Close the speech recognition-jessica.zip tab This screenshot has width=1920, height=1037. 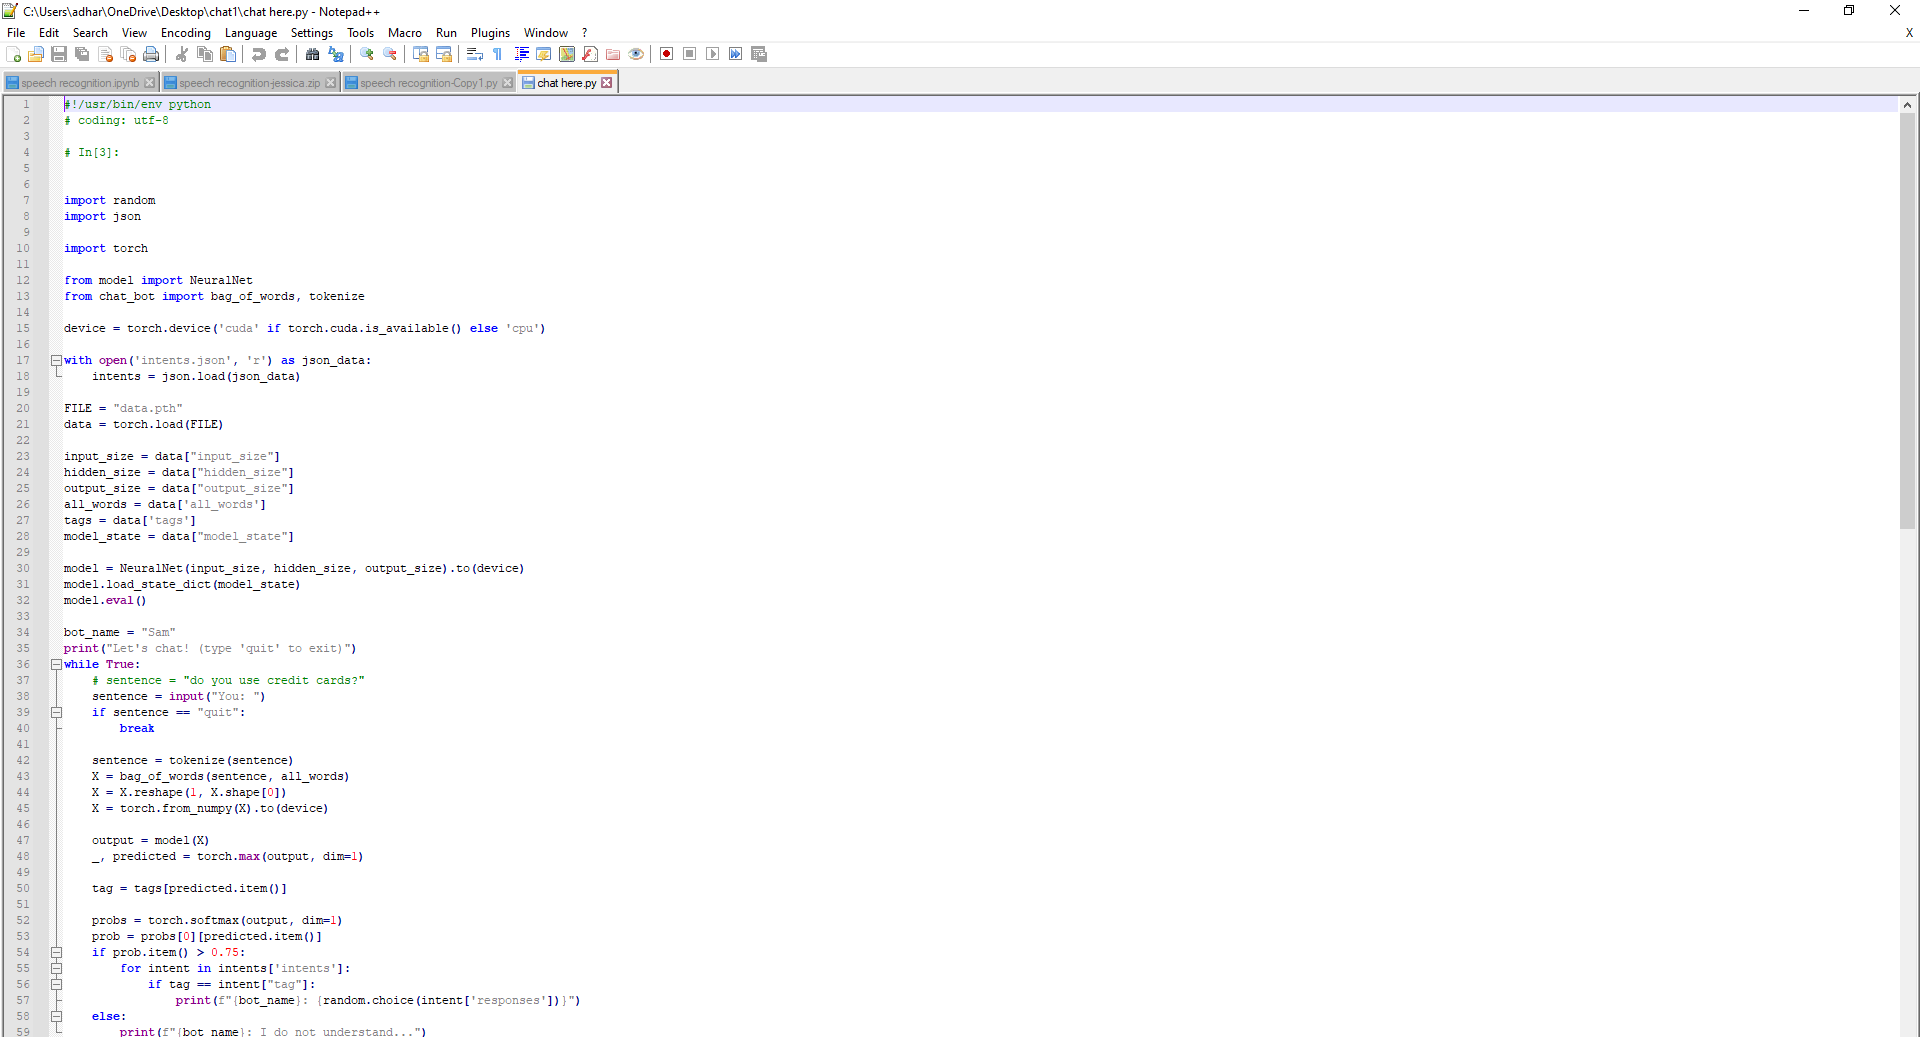[x=331, y=83]
